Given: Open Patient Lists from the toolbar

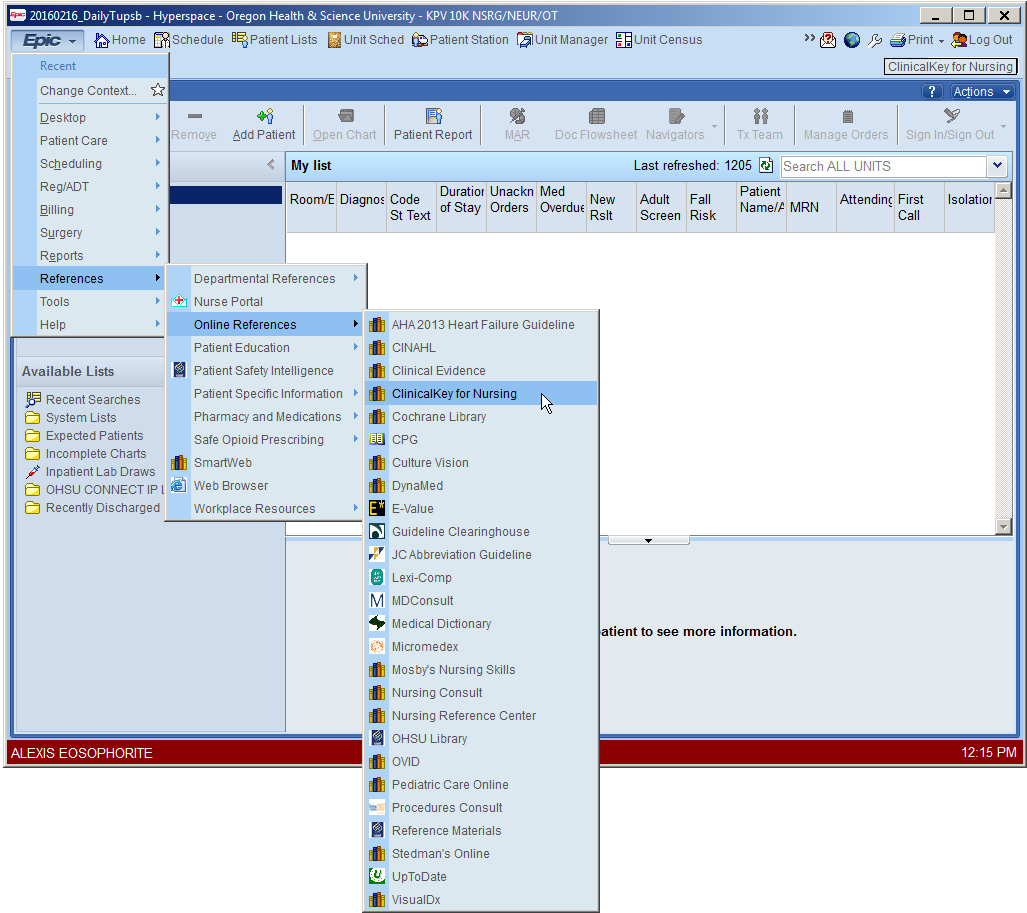Looking at the screenshot, I should coord(274,40).
